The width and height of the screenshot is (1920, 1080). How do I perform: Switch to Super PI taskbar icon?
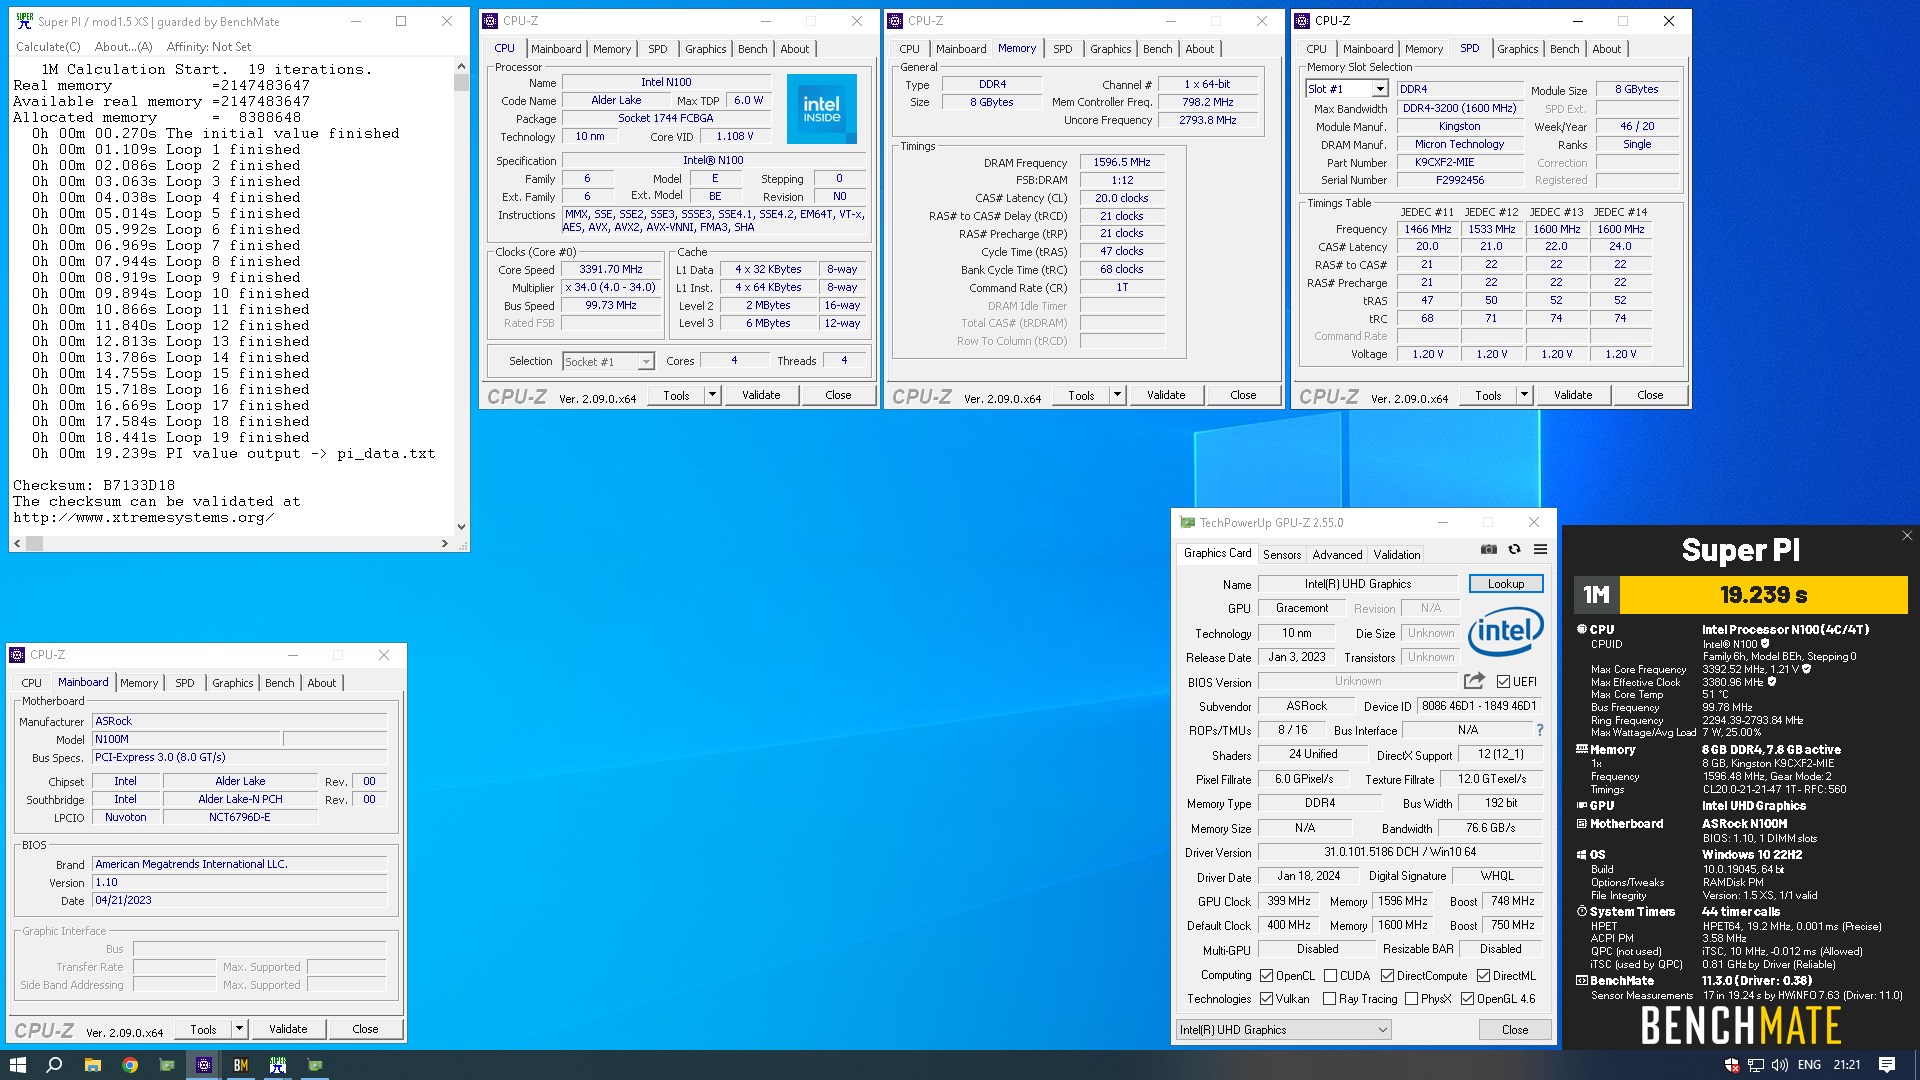tap(278, 1065)
